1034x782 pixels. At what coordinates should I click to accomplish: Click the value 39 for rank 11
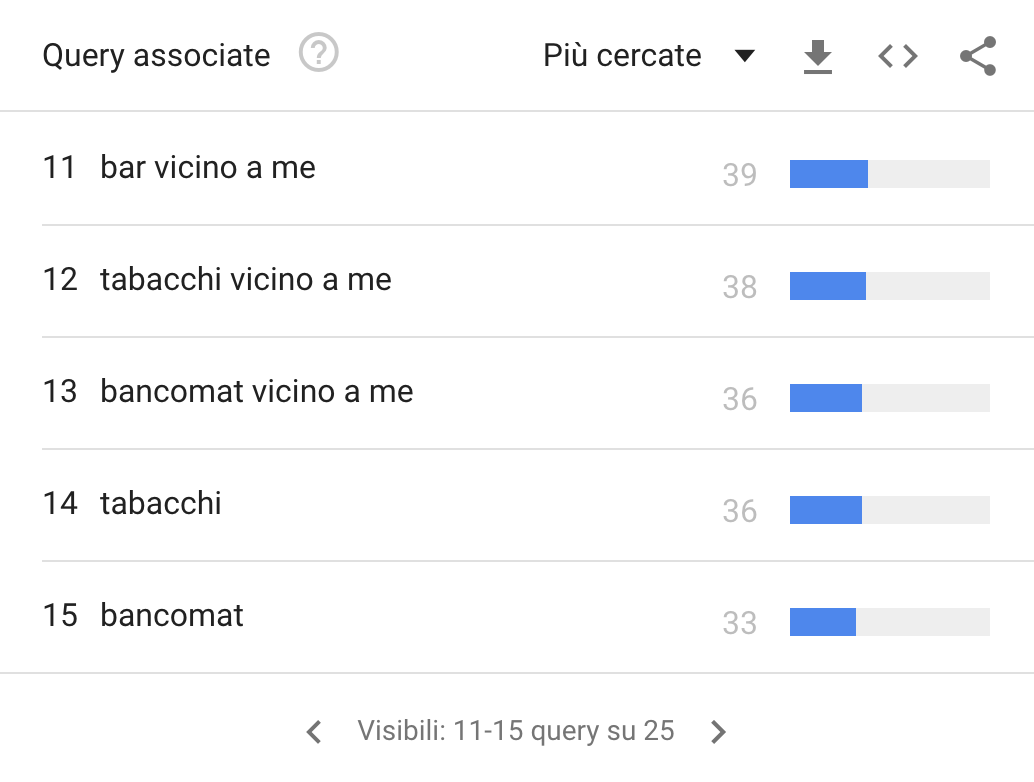(739, 175)
